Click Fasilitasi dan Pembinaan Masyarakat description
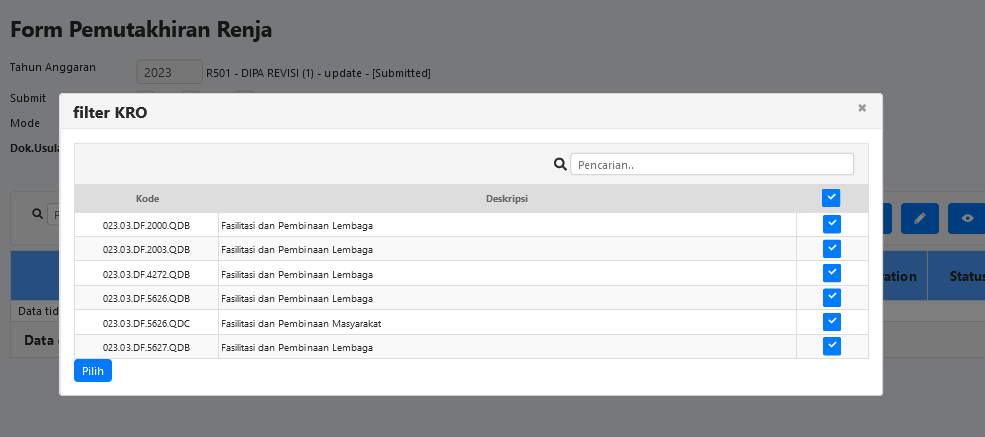This screenshot has width=985, height=437. pyautogui.click(x=301, y=323)
